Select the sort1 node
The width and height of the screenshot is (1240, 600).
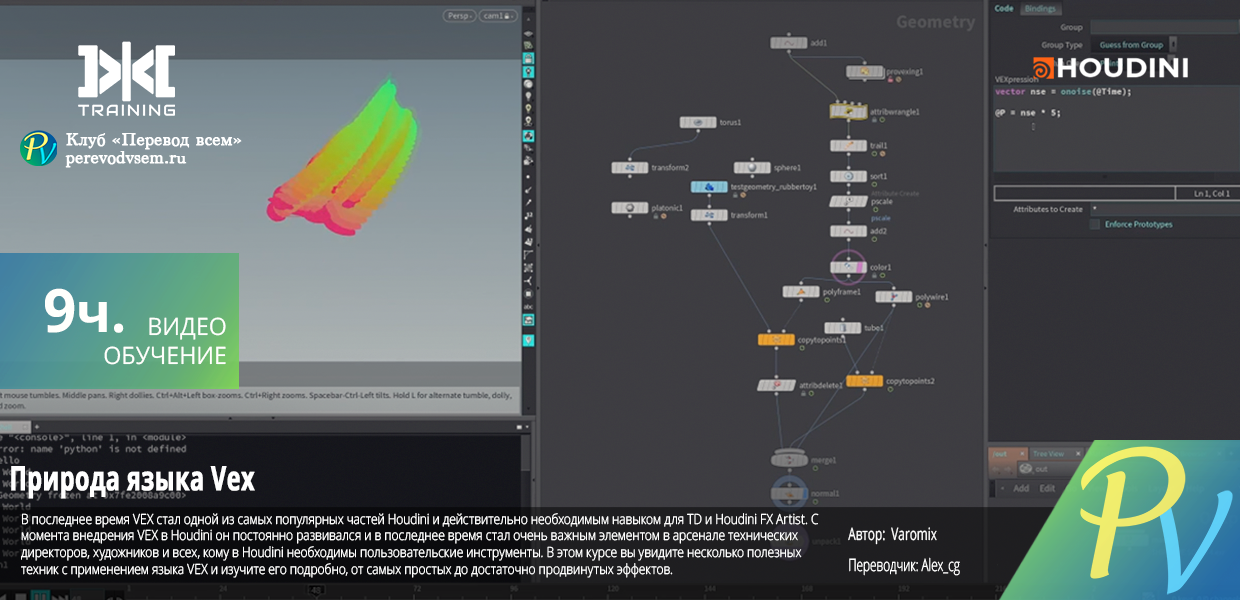848,176
